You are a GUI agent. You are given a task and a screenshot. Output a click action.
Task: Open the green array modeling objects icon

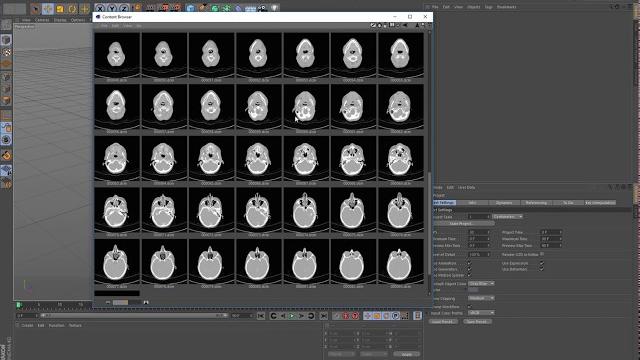pyautogui.click(x=227, y=7)
